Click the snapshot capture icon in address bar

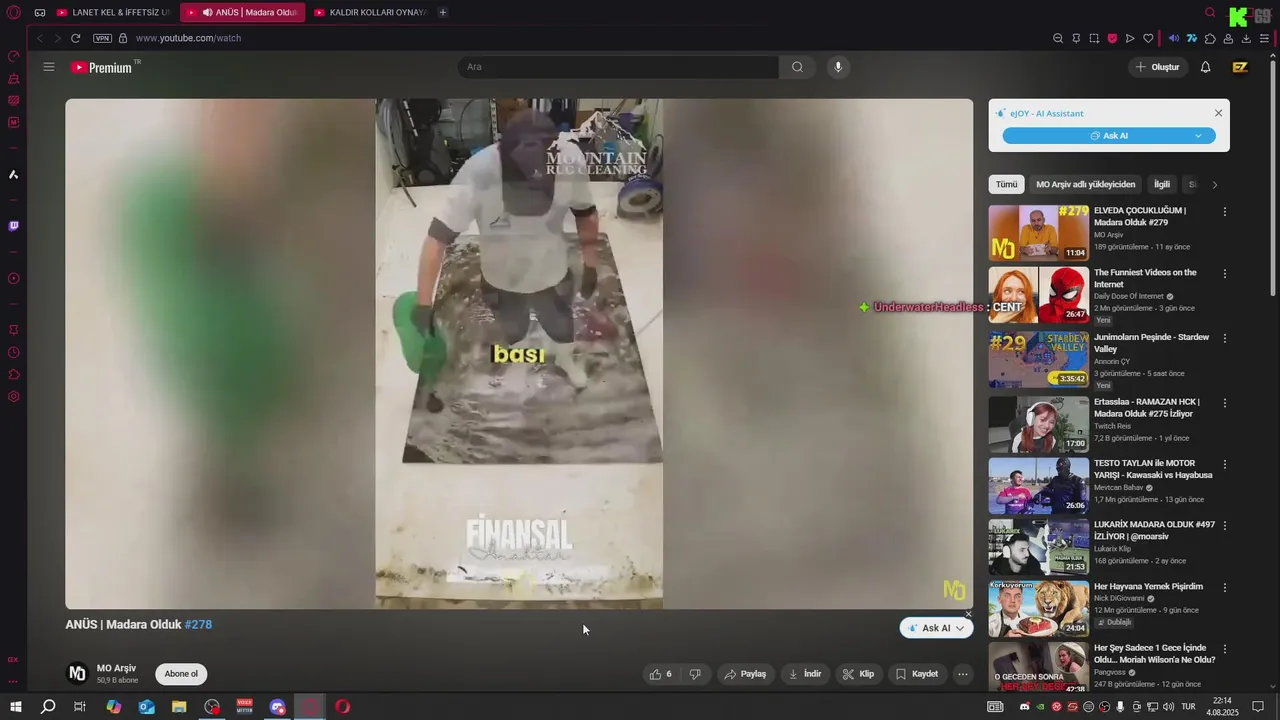click(1094, 38)
